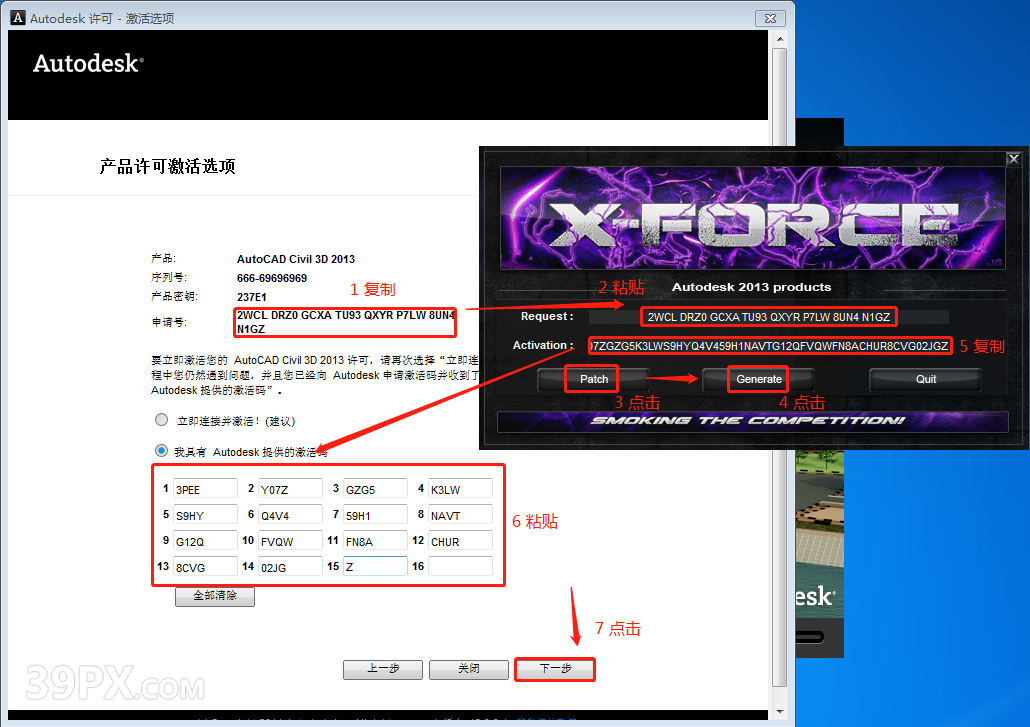Click activation code field 15 containing Z
The image size is (1030, 727).
(375, 567)
